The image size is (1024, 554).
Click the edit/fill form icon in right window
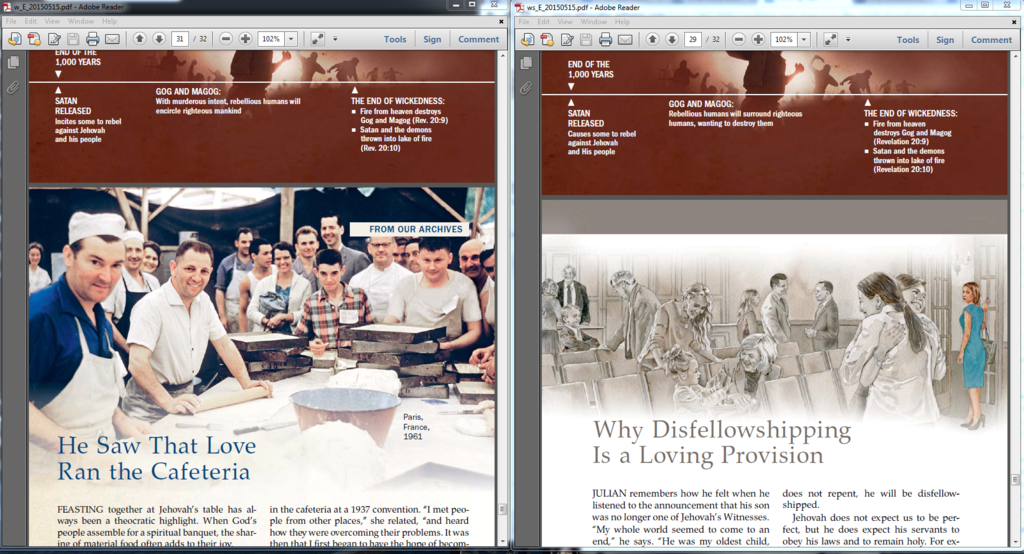(567, 40)
